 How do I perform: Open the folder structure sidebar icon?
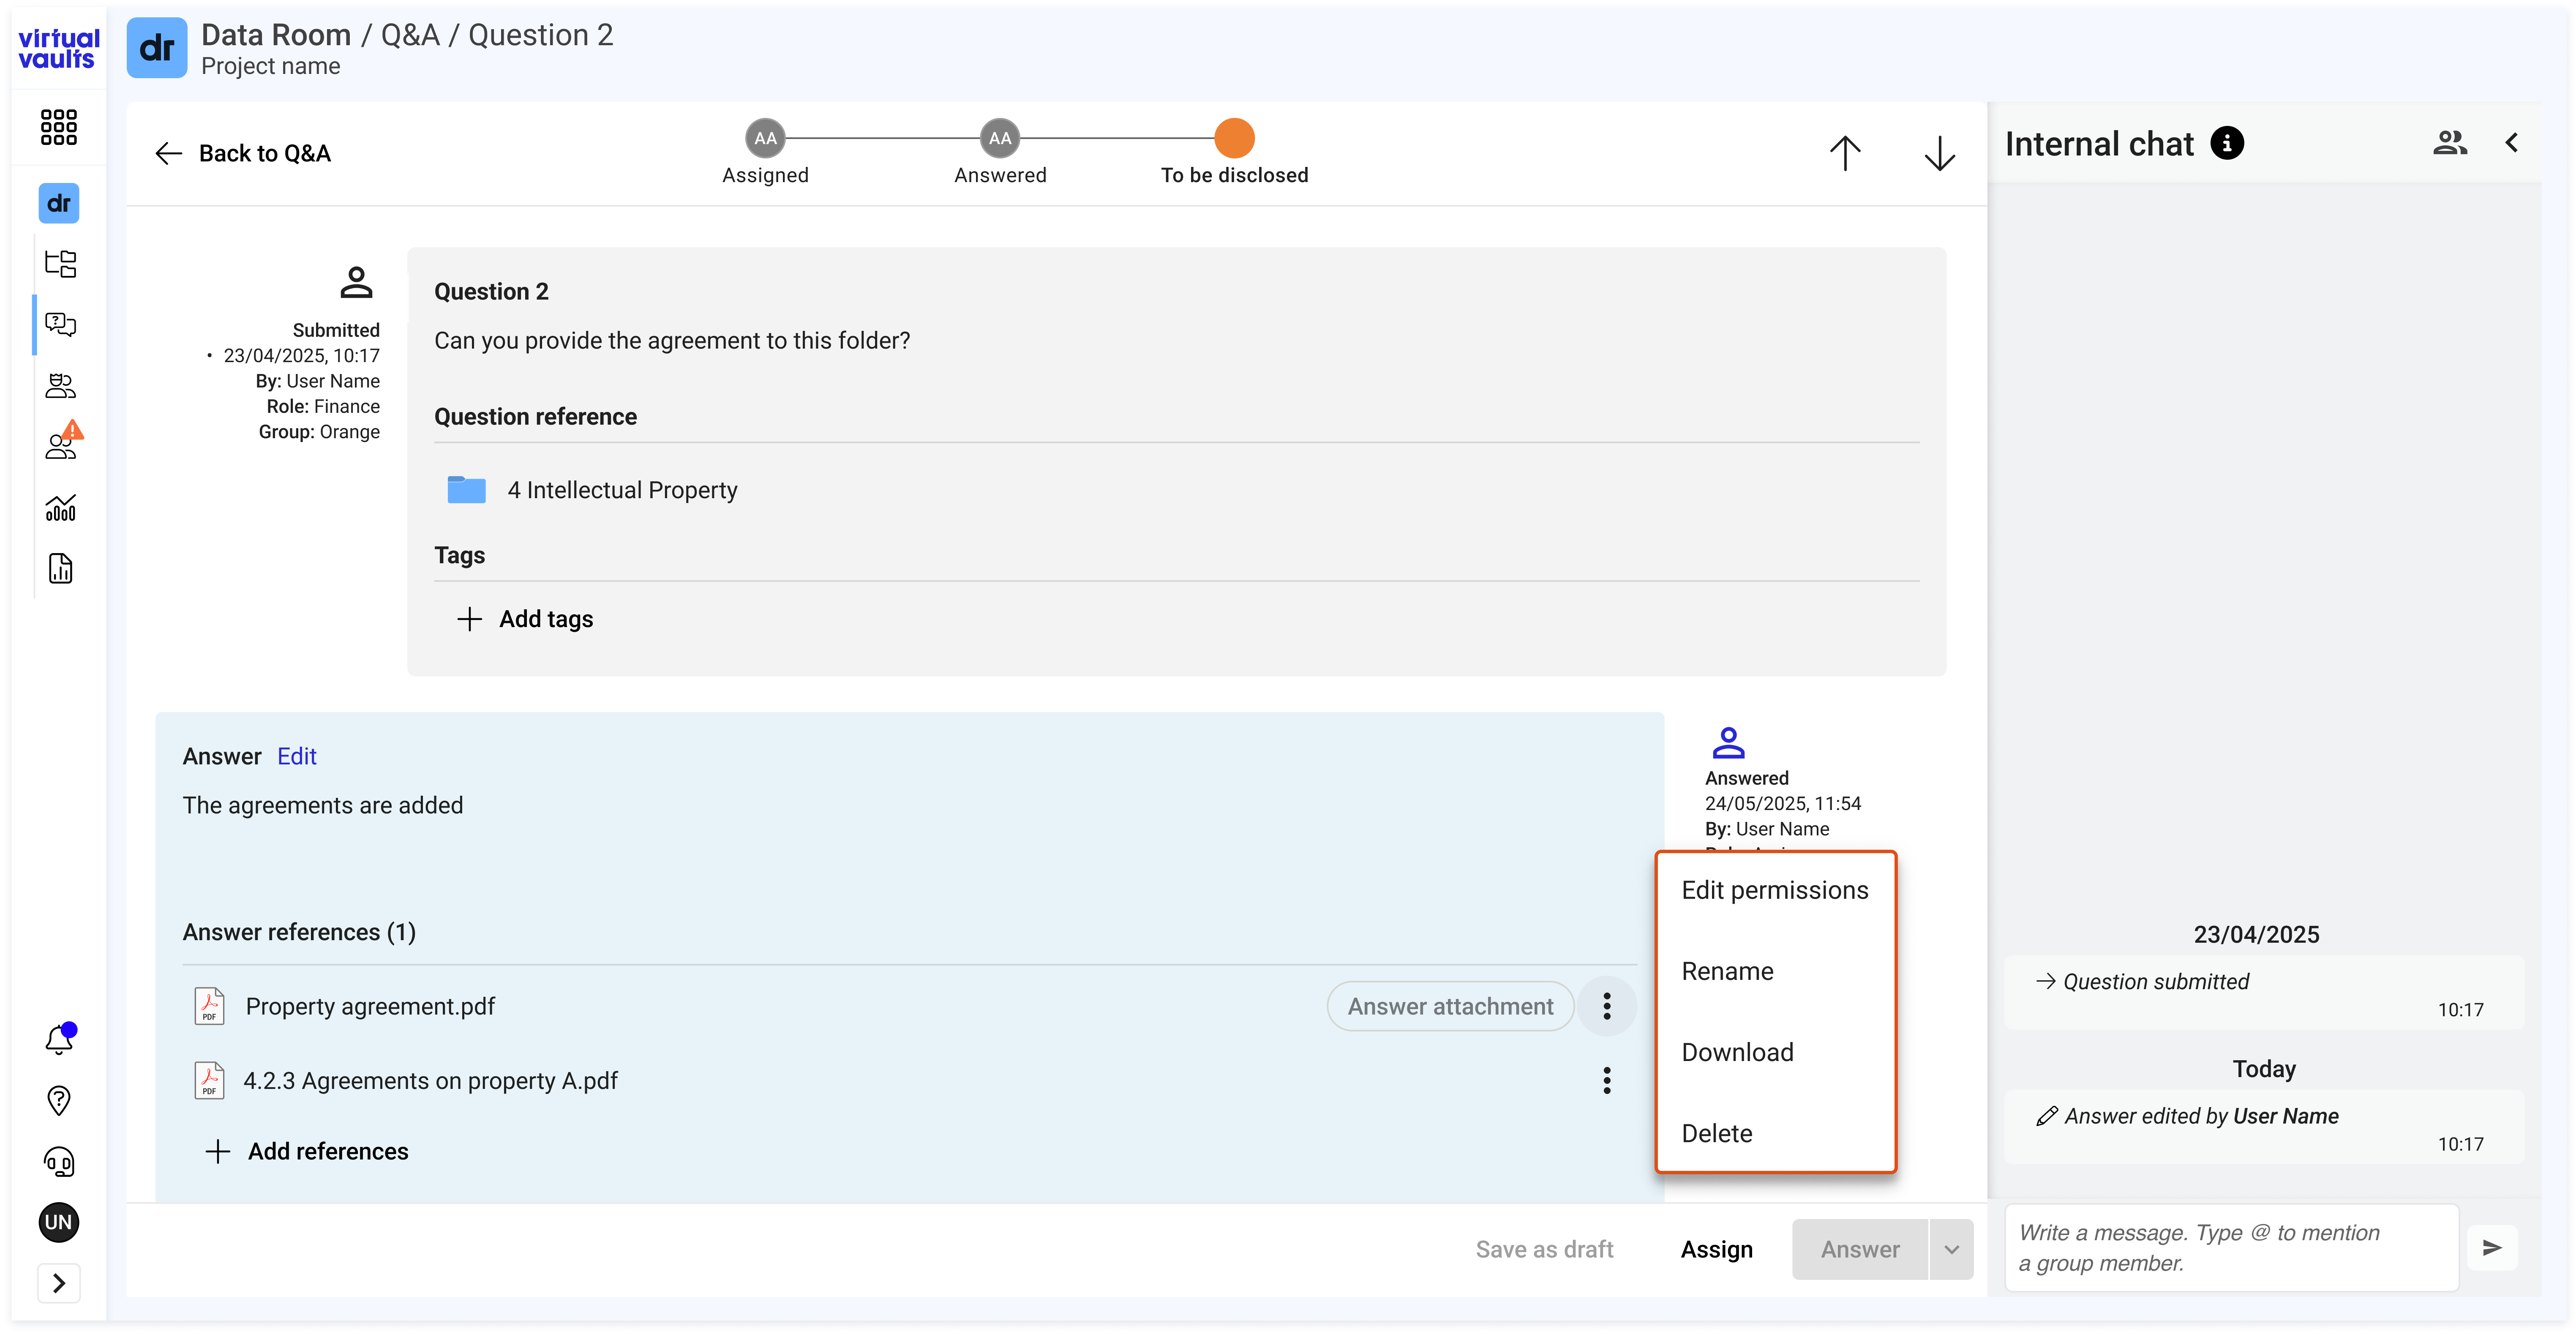(x=60, y=264)
